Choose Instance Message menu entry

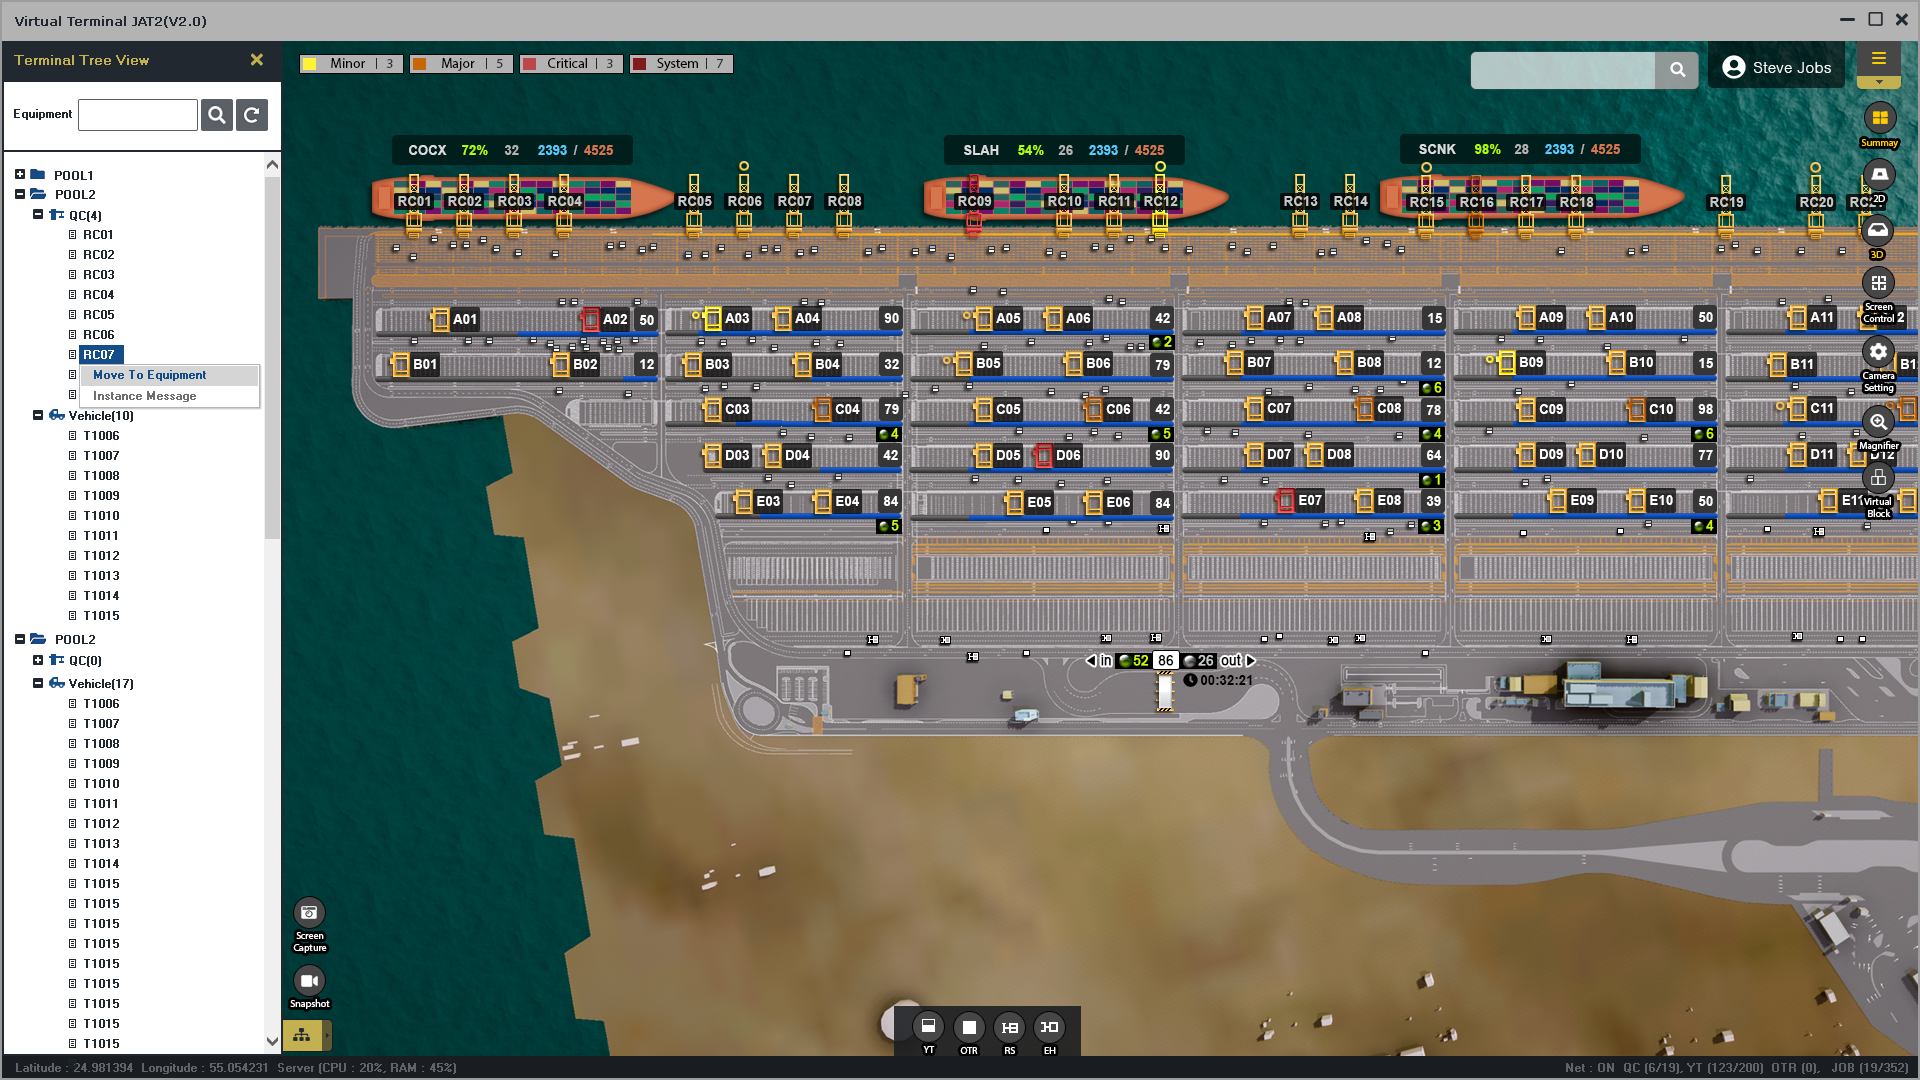point(145,396)
